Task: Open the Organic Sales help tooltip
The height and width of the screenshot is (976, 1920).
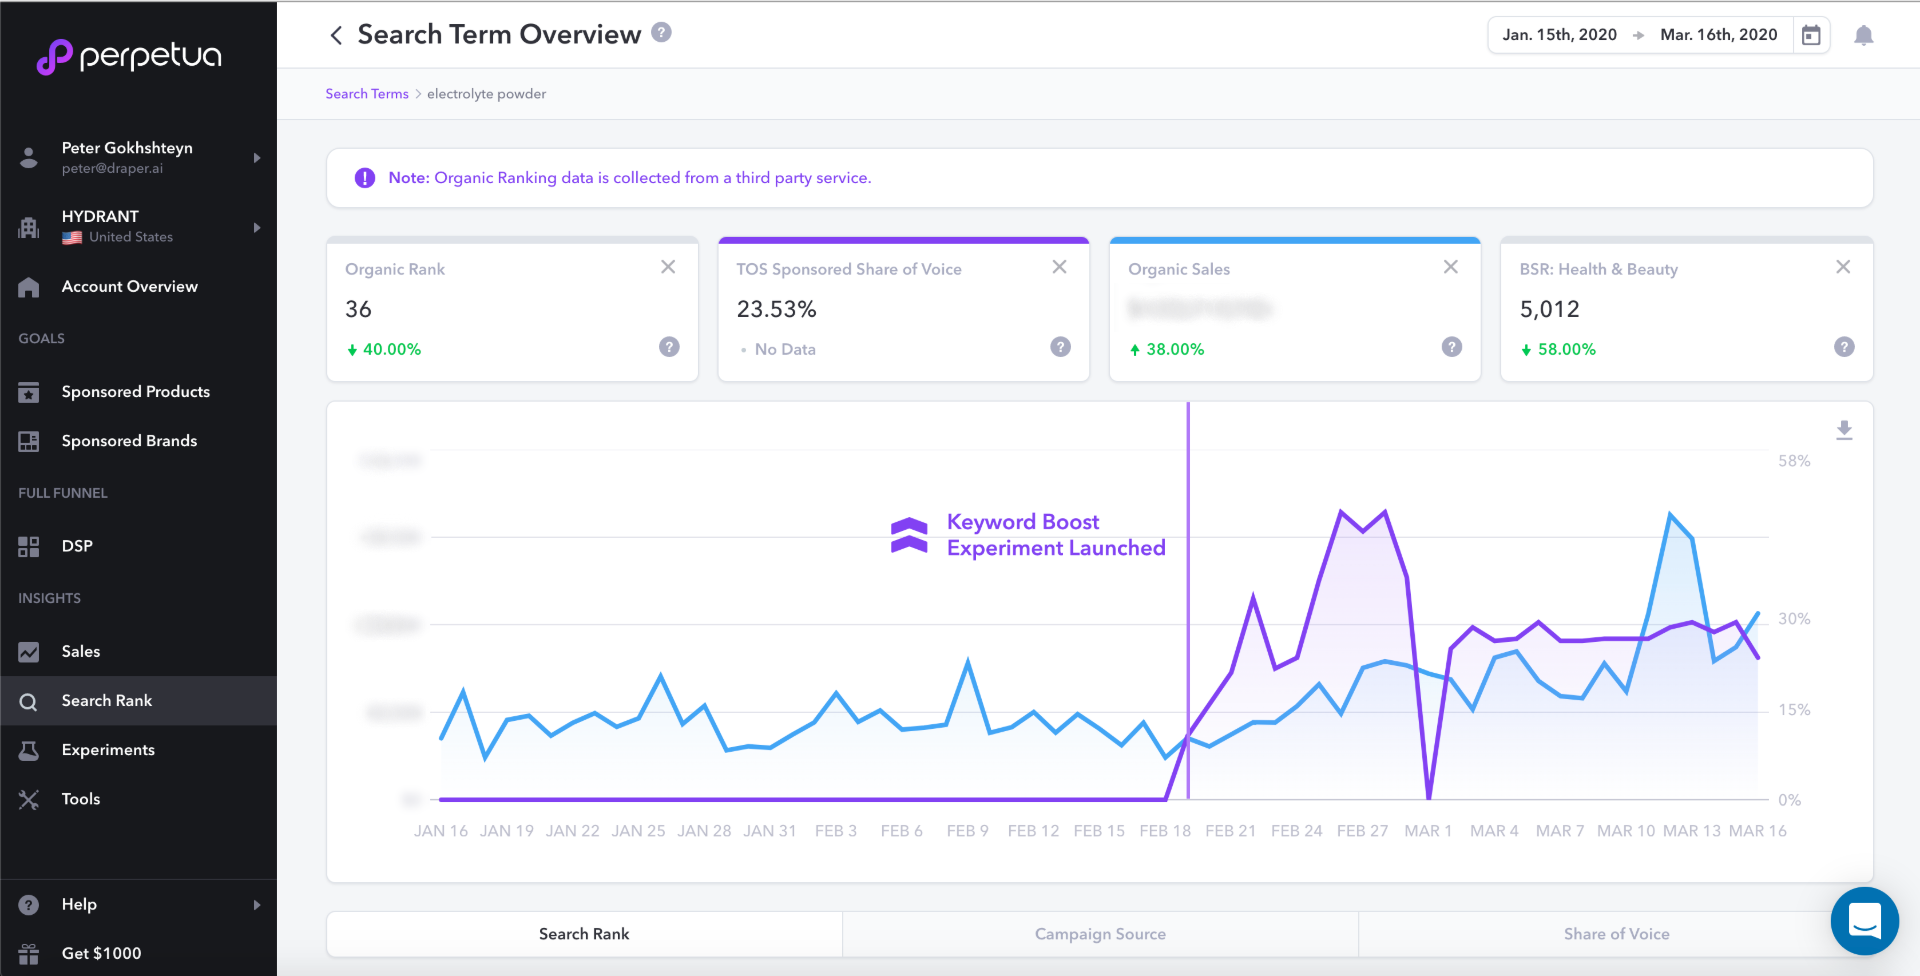Action: click(x=1451, y=347)
